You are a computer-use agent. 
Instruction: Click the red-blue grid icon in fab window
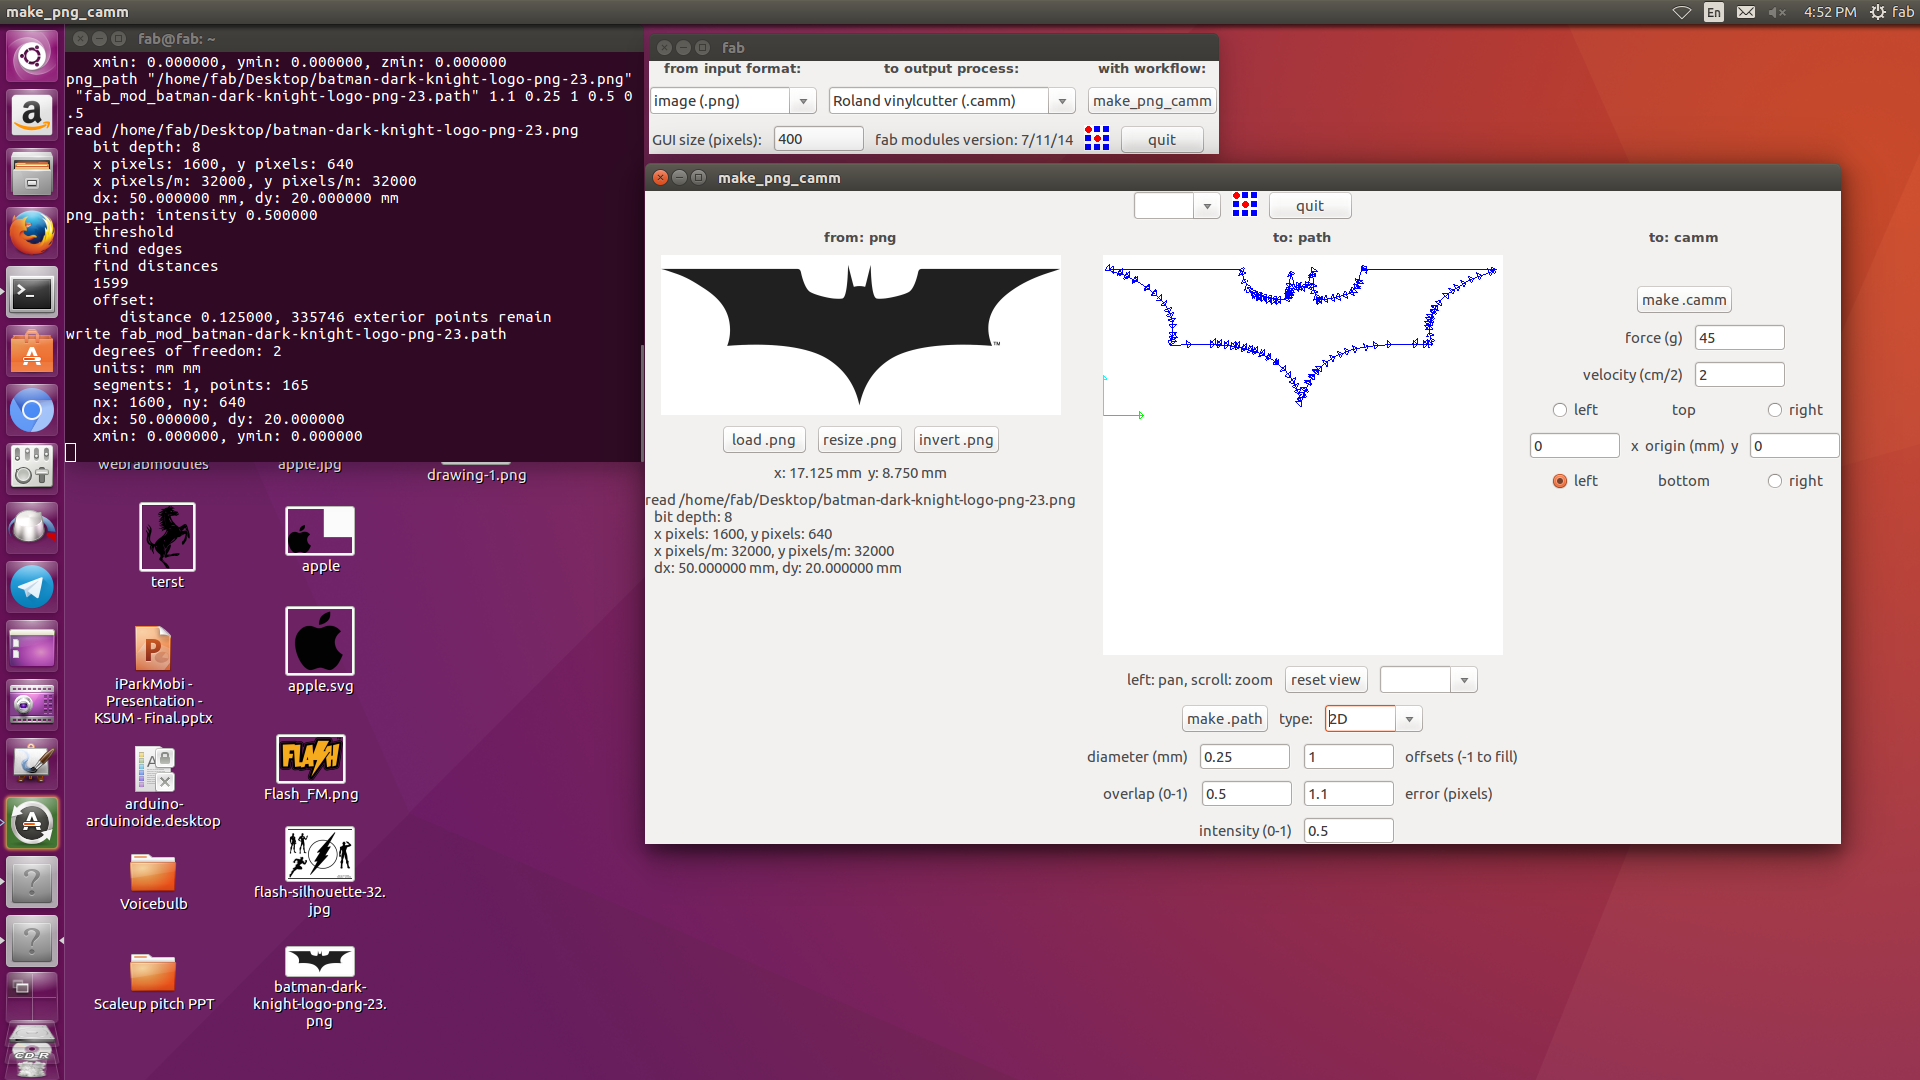(1097, 139)
